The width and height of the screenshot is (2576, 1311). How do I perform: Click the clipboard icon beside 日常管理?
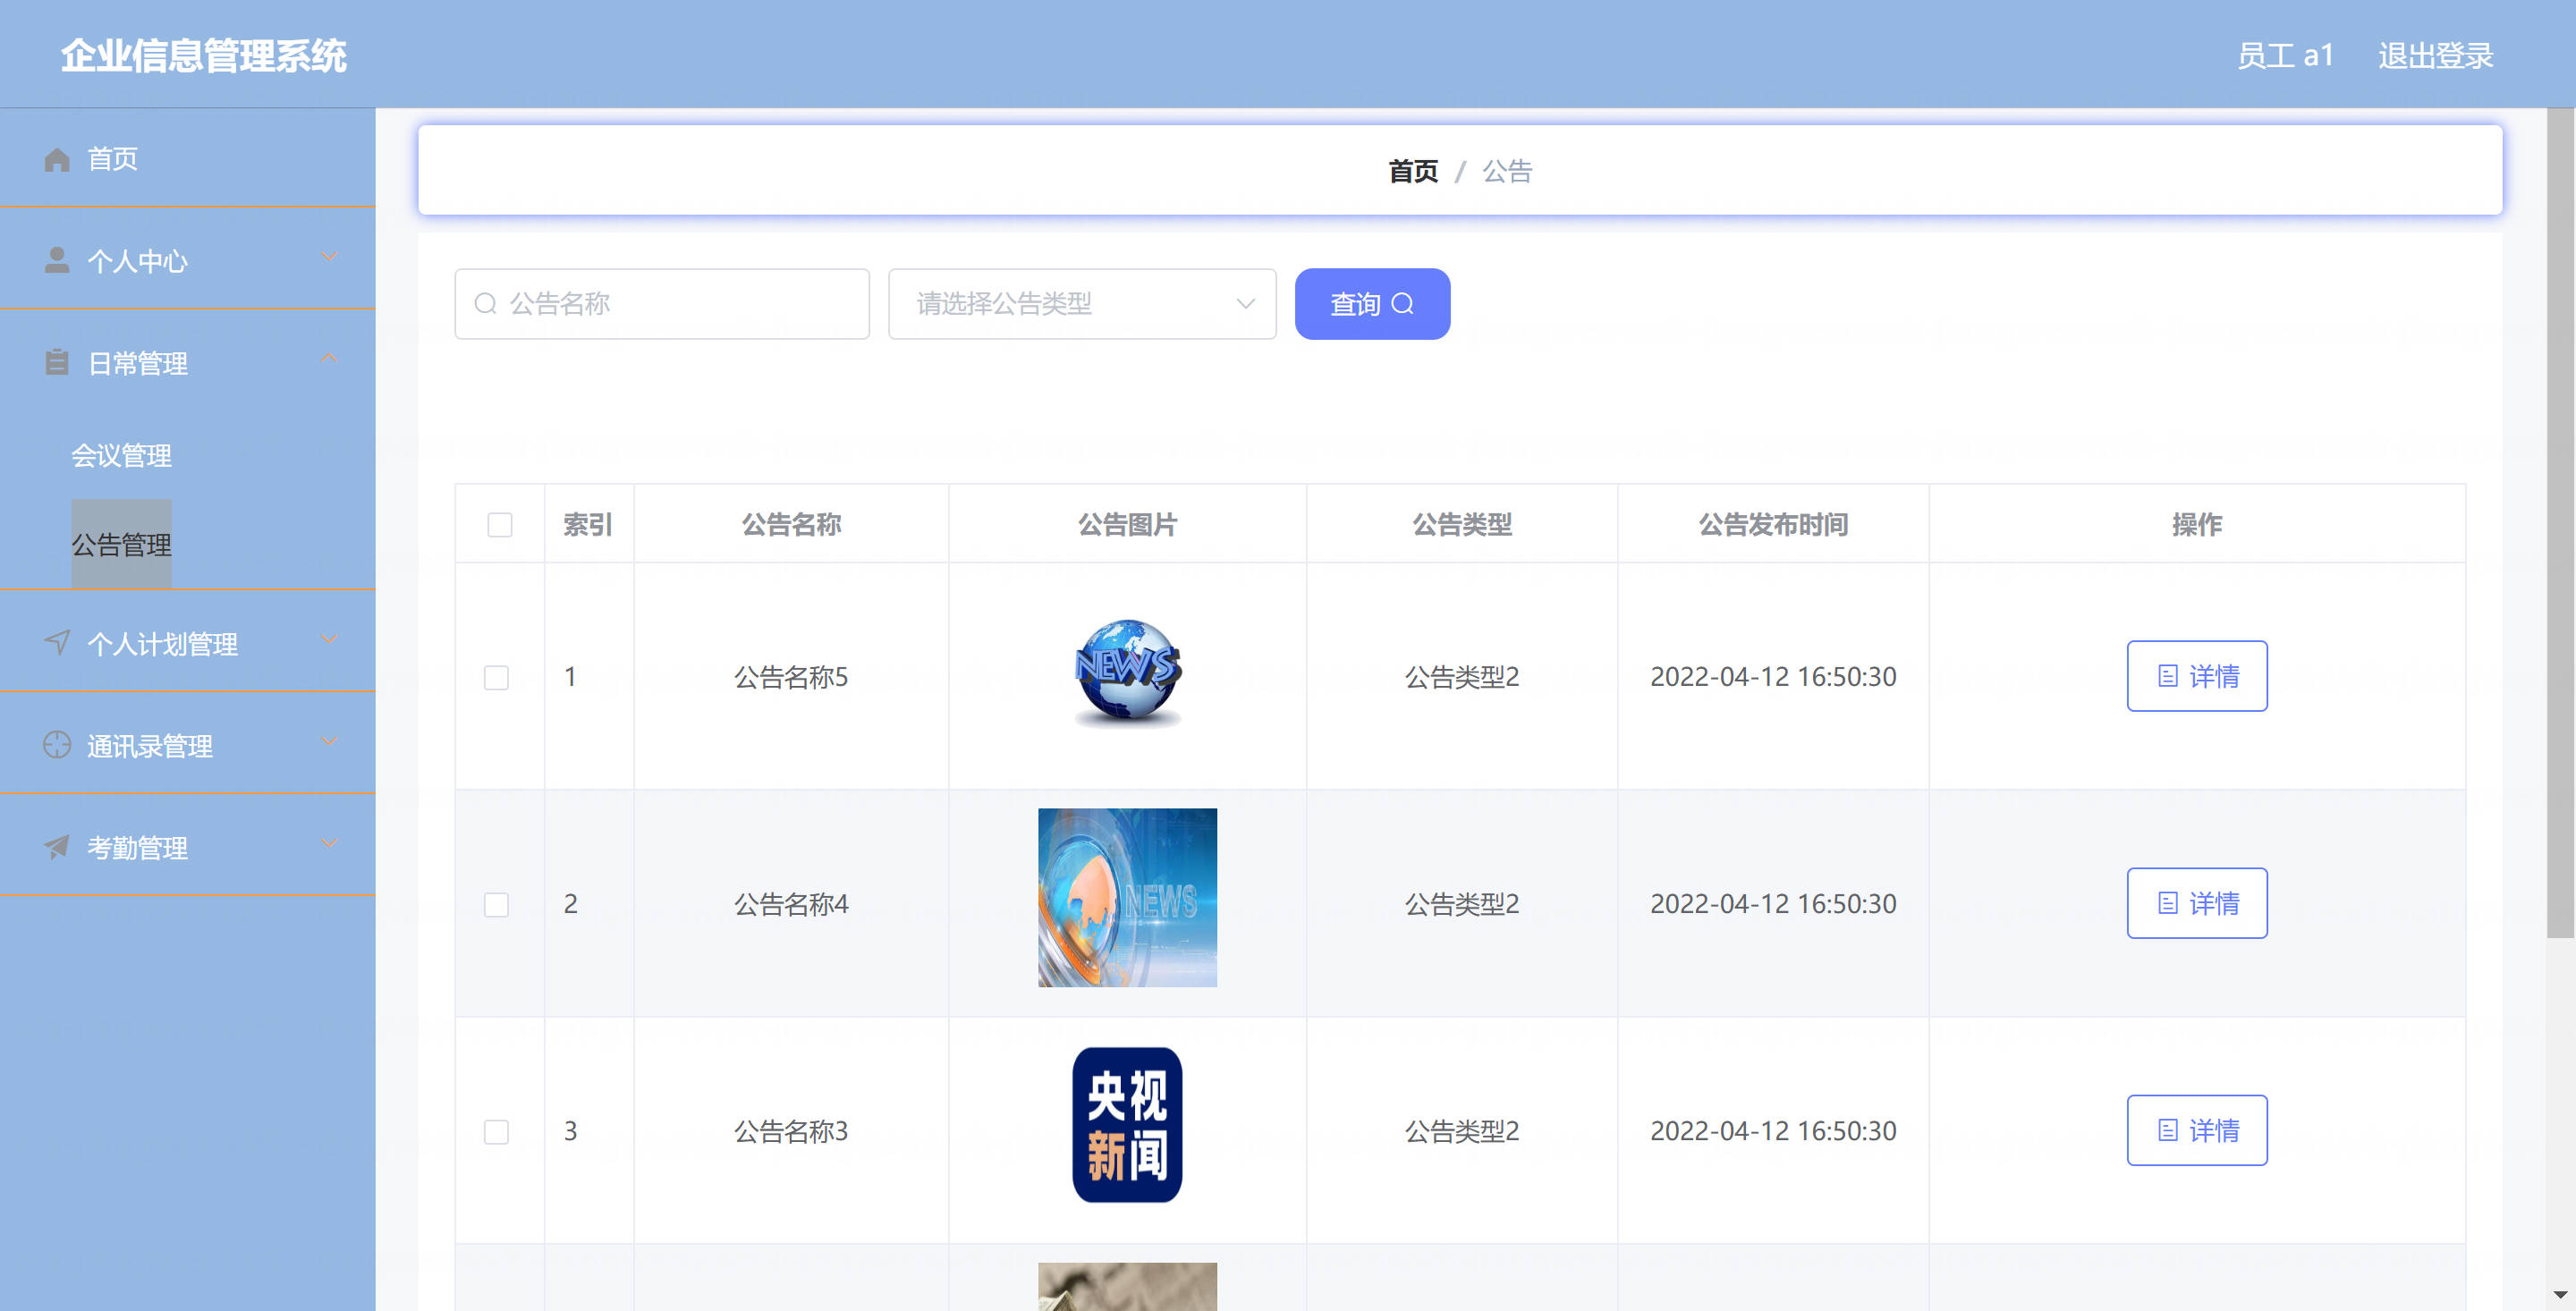pos(57,362)
